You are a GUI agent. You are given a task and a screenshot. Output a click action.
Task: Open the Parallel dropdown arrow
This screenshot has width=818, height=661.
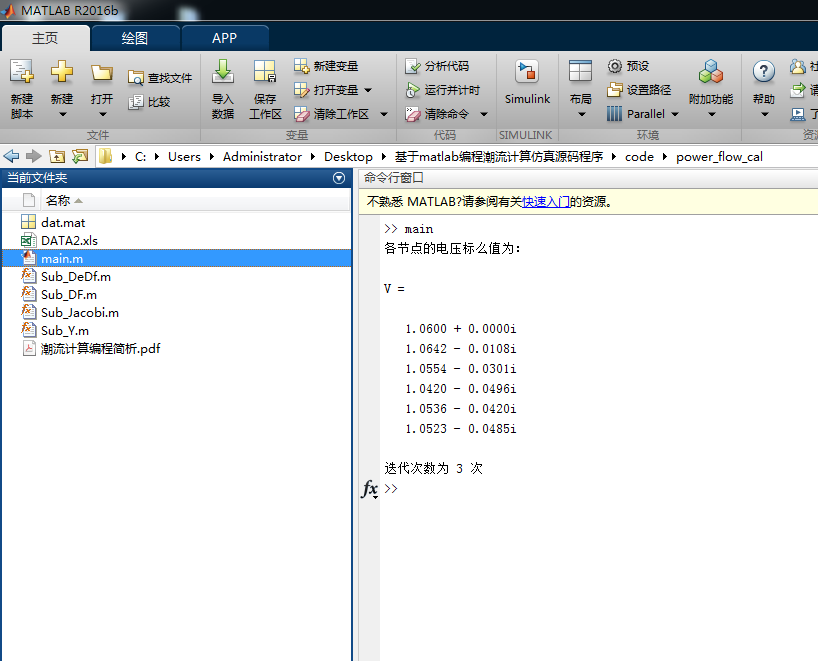pyautogui.click(x=675, y=114)
